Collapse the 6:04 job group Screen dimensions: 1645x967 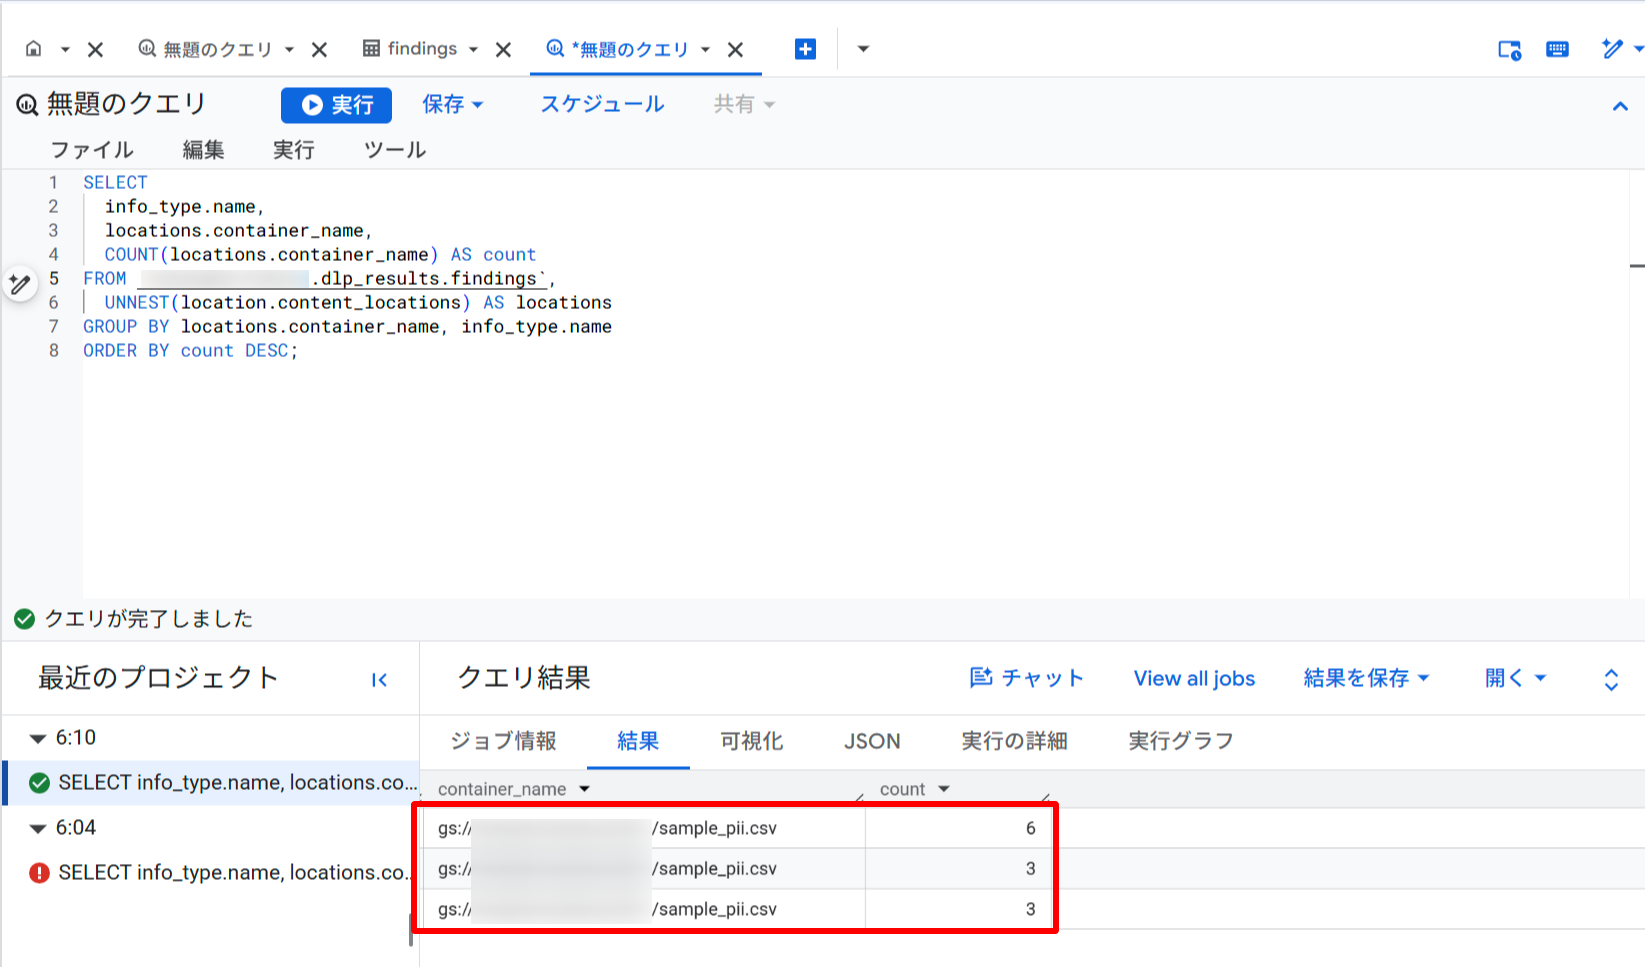point(38,829)
